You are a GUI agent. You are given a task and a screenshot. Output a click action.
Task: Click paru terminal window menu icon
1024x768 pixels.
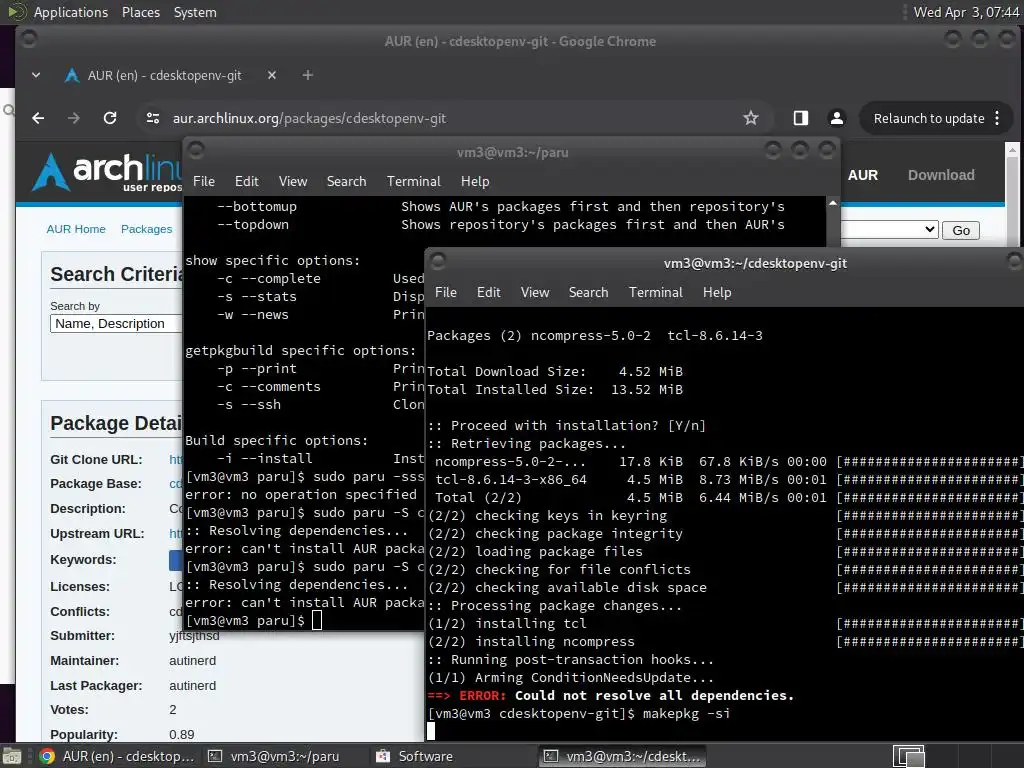pyautogui.click(x=196, y=151)
